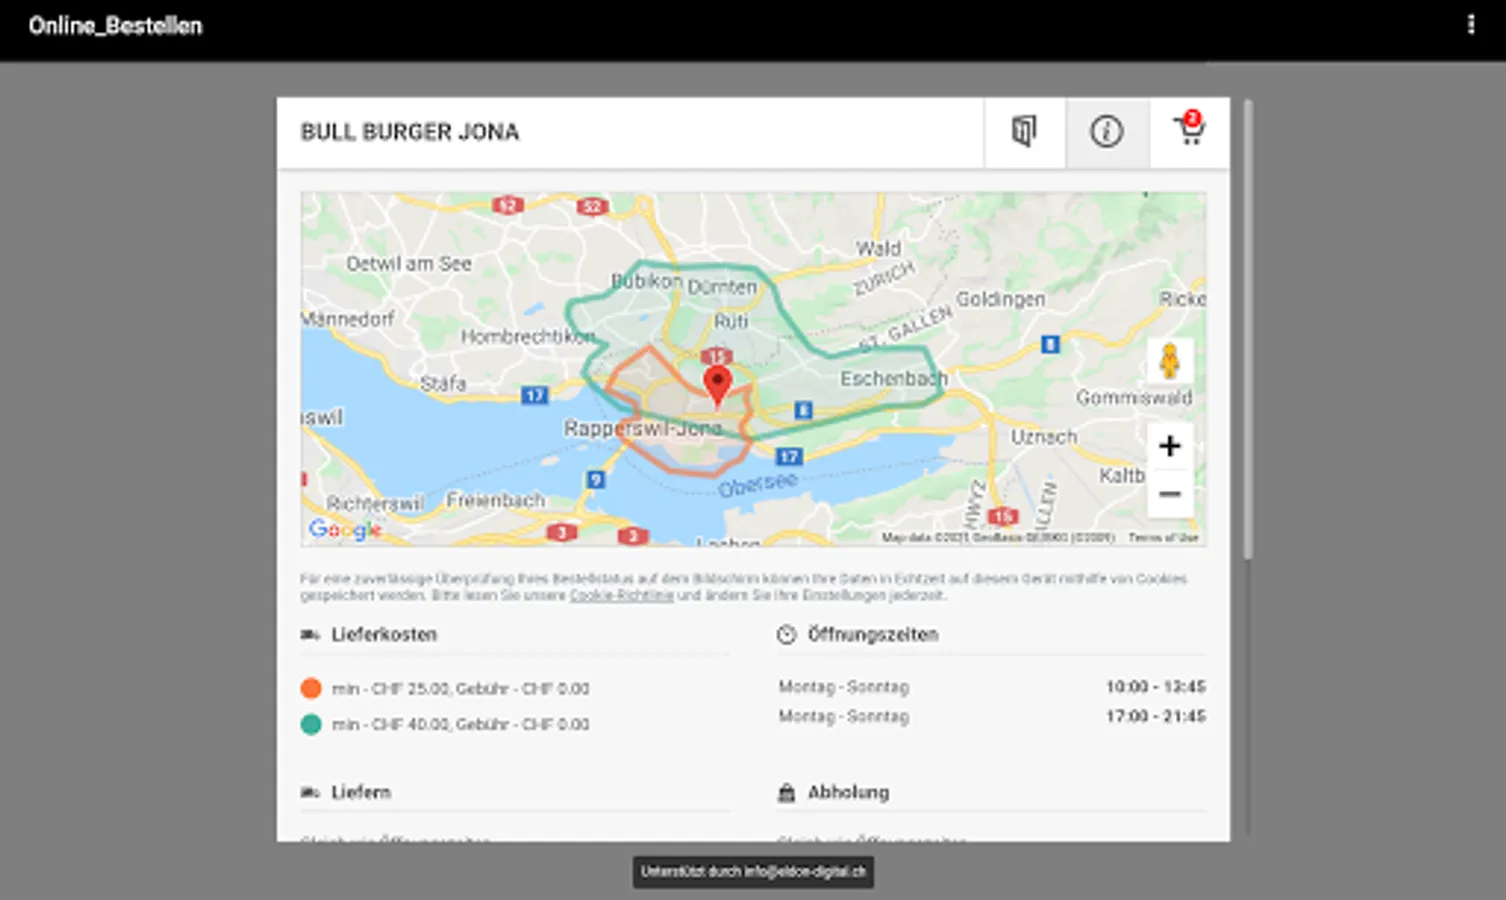
Task: Click the Öffnungszeiten heading
Action: point(873,635)
